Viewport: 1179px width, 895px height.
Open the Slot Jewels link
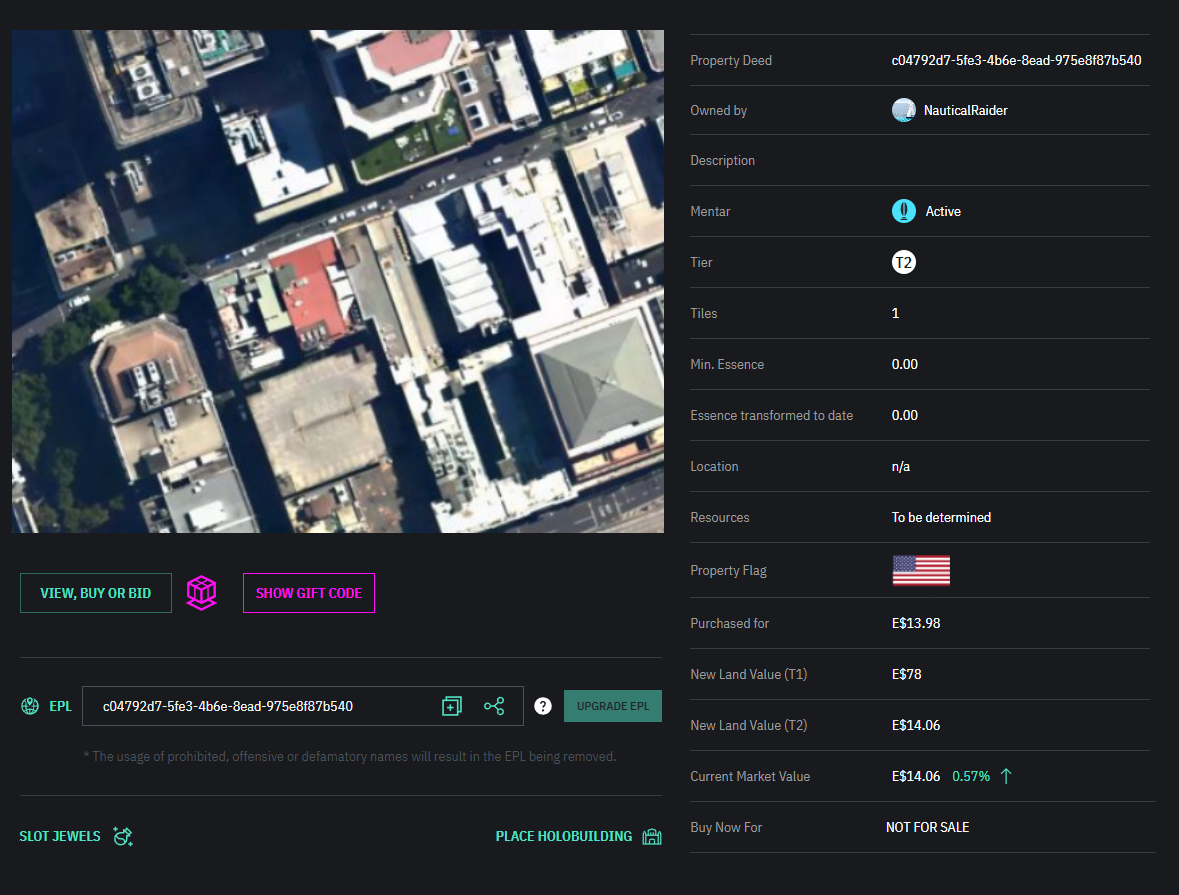pos(60,836)
